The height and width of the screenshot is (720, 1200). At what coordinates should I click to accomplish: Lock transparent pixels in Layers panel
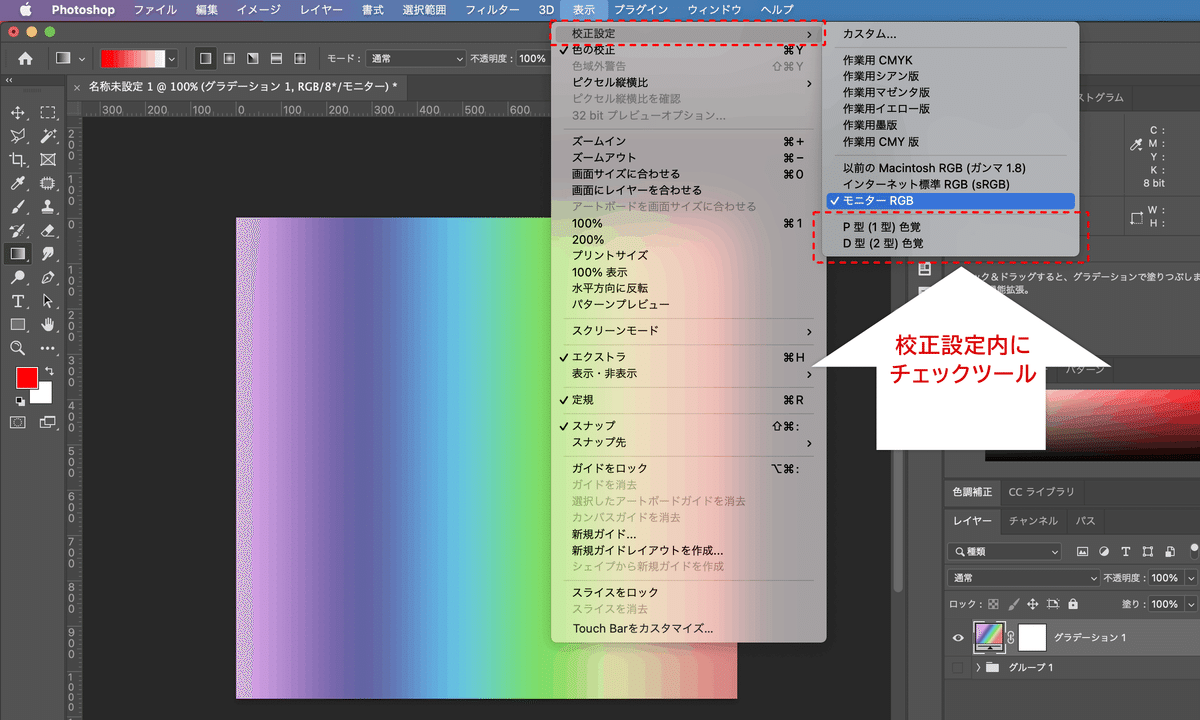tap(993, 604)
